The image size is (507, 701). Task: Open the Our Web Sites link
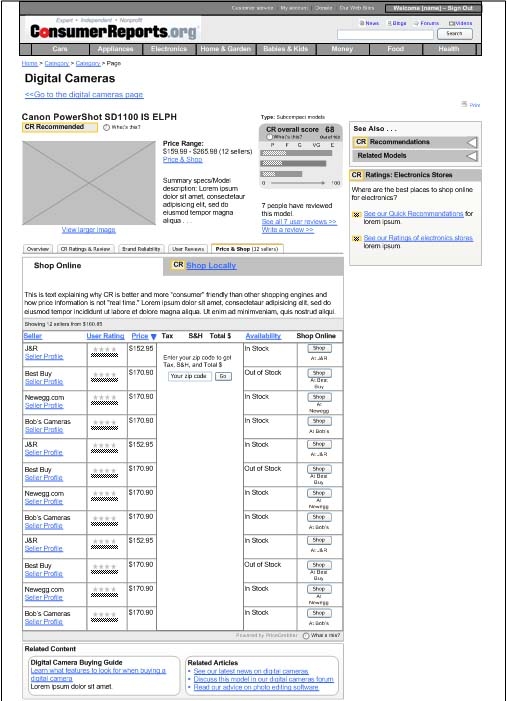[x=357, y=8]
